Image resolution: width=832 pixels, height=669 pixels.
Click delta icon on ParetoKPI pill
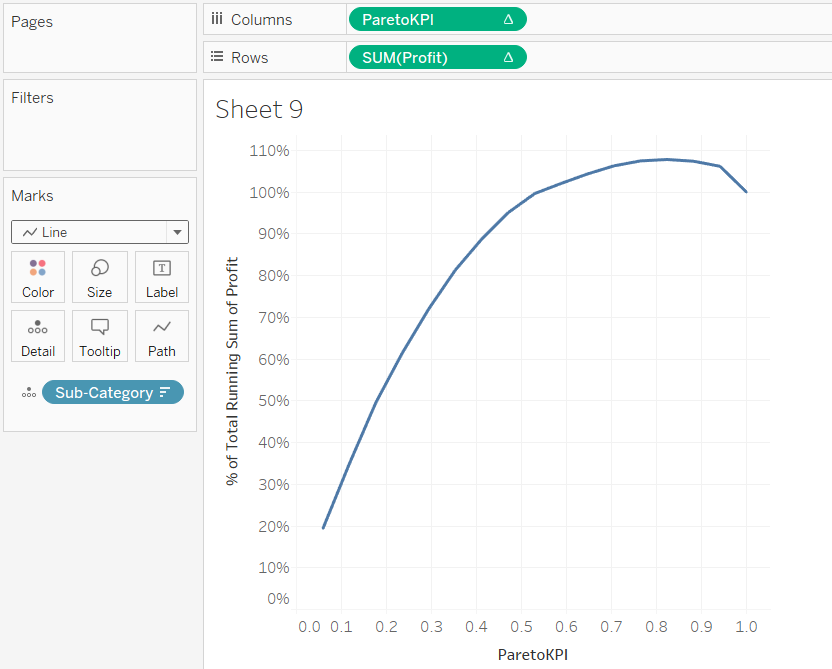508,20
